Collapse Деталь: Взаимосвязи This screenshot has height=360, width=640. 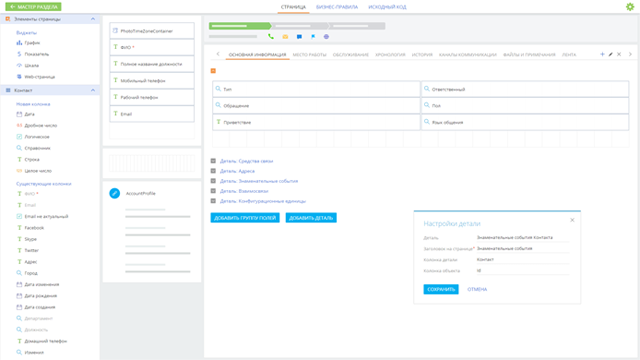[x=213, y=191]
